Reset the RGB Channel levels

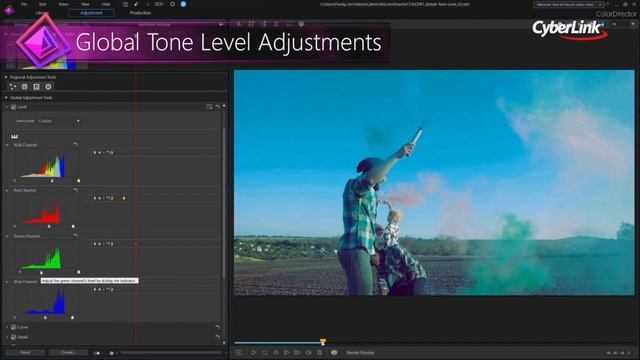click(x=76, y=145)
